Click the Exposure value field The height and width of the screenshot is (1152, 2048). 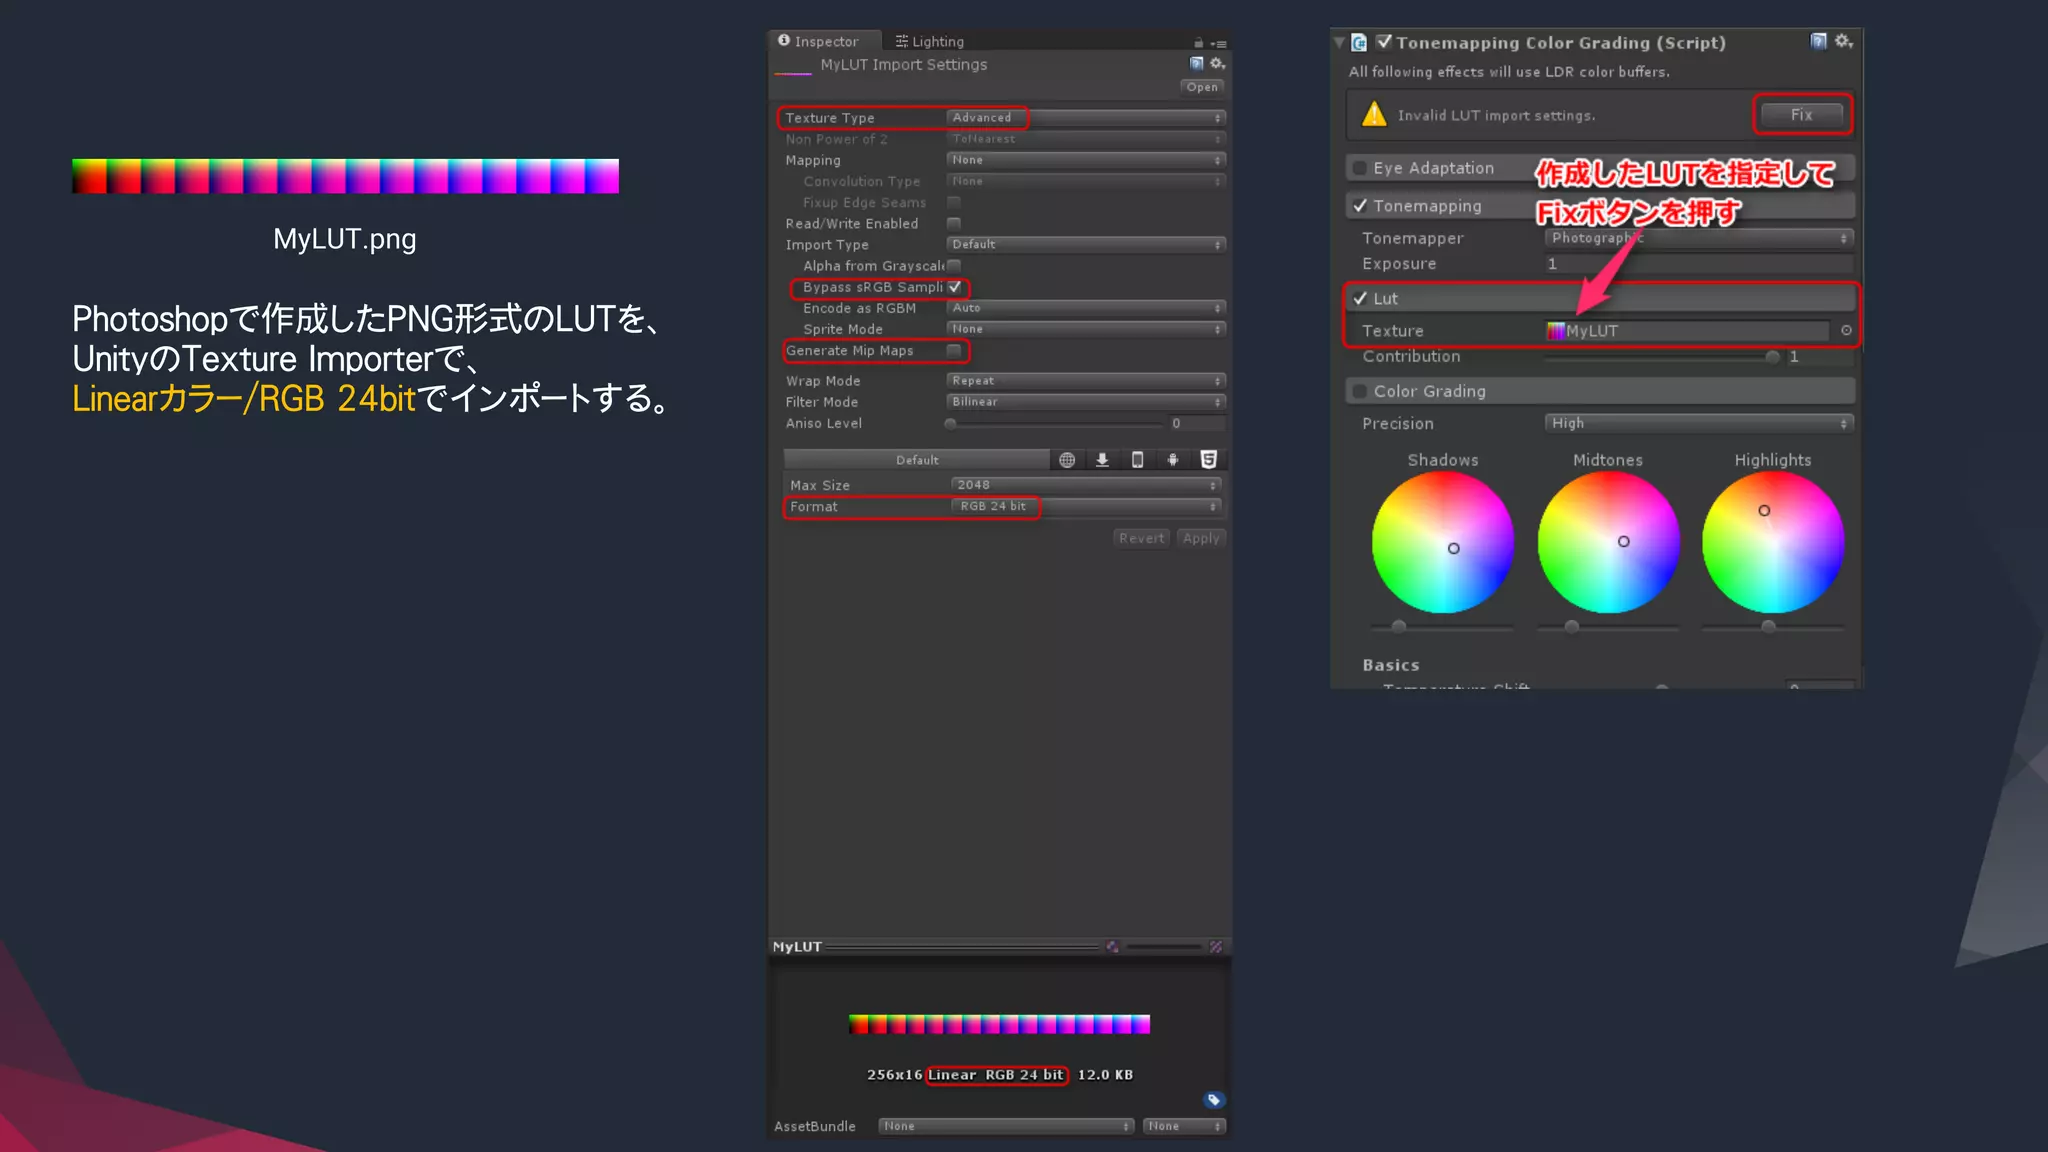tap(1699, 264)
